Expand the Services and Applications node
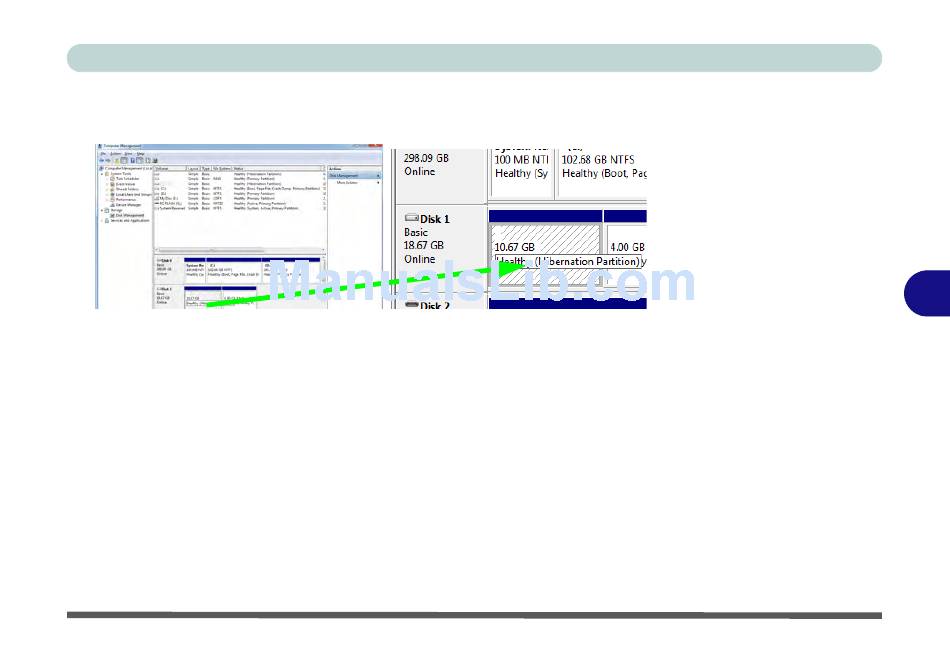Image resolution: width=950 pixels, height=669 pixels. (x=102, y=220)
